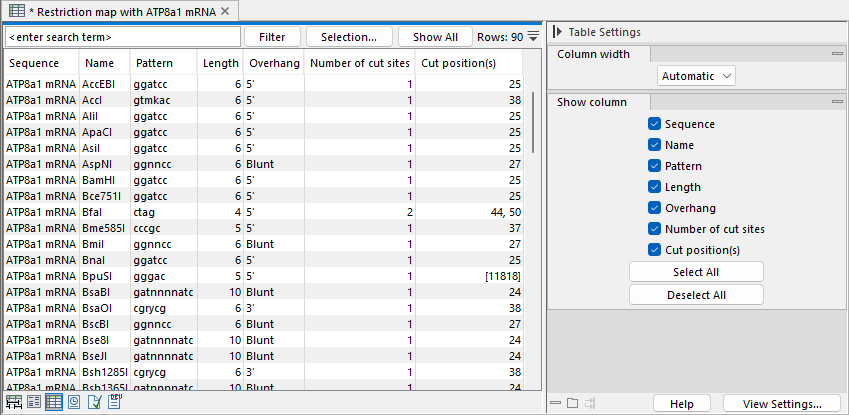Click the document with green checkmark icon
The height and width of the screenshot is (415, 849).
(94, 402)
